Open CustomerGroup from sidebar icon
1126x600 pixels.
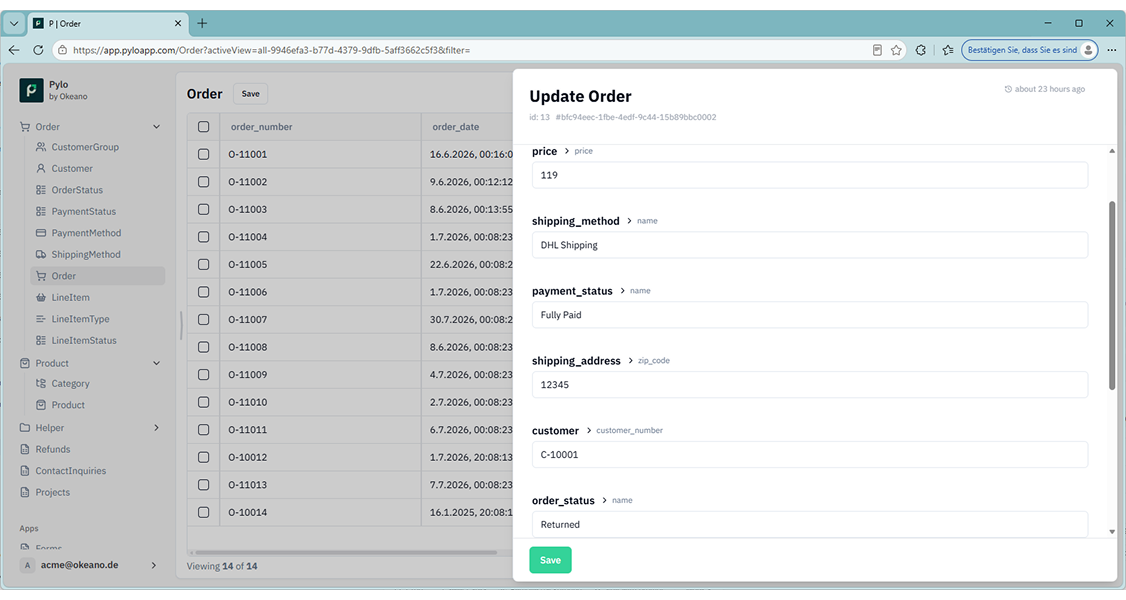(x=41, y=146)
